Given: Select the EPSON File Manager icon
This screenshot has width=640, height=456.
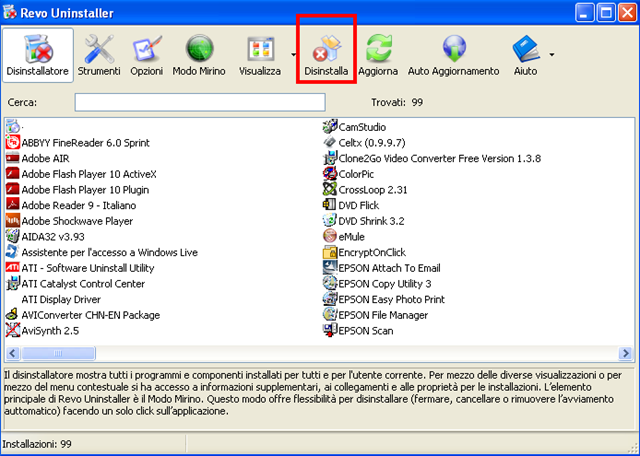Looking at the screenshot, I should click(329, 315).
